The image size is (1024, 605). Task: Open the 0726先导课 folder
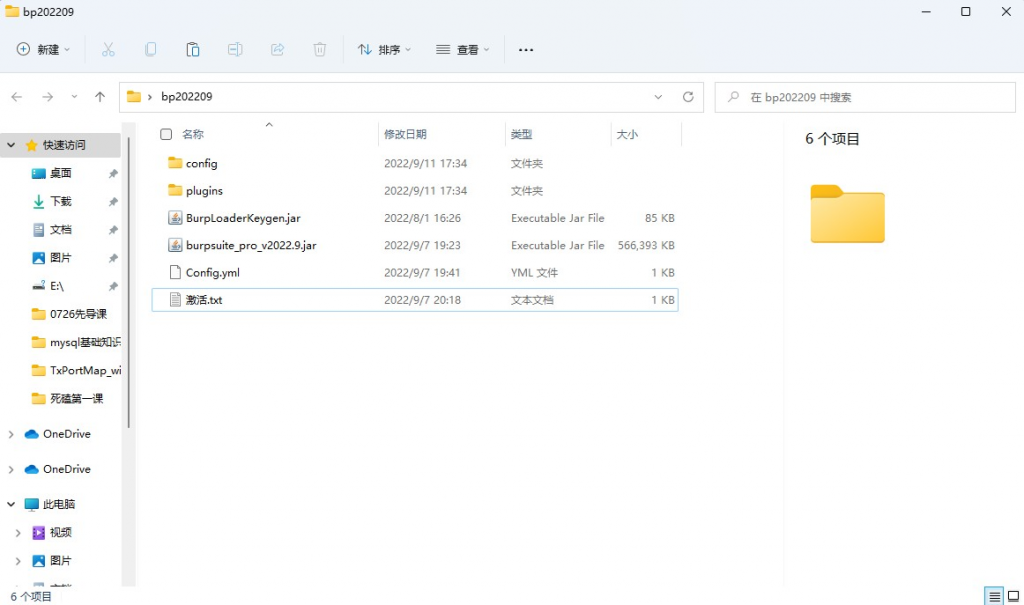[x=78, y=314]
